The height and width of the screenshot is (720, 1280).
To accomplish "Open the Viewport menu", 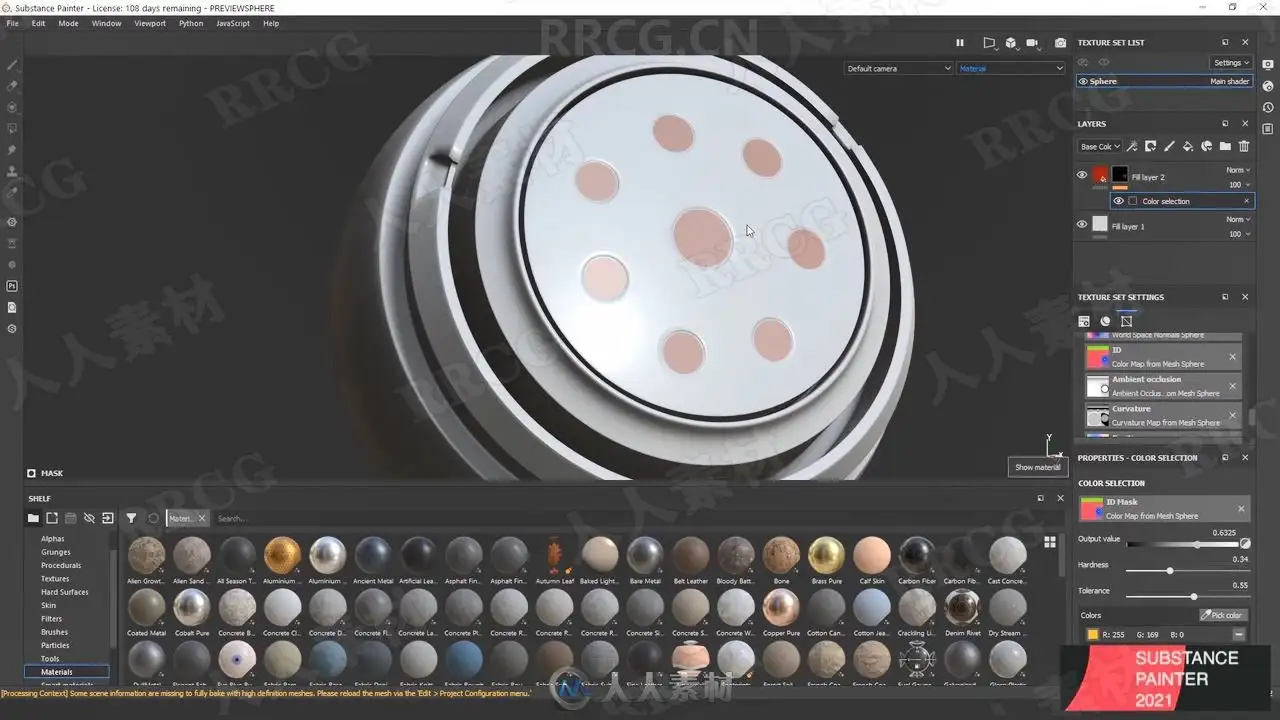I will 150,23.
